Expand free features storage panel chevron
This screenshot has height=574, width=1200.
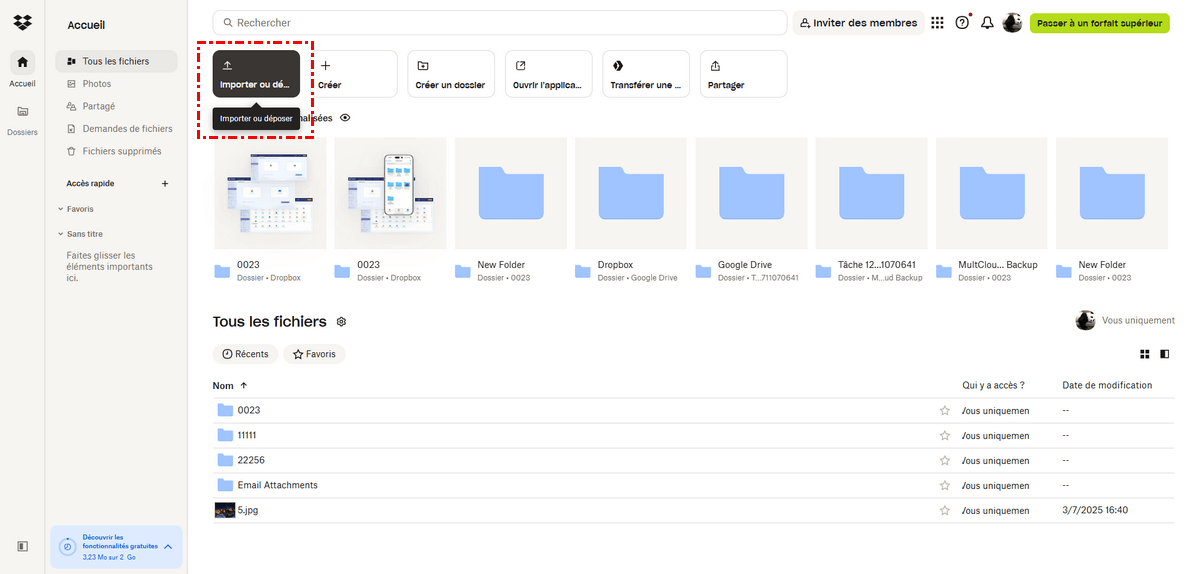pyautogui.click(x=168, y=547)
